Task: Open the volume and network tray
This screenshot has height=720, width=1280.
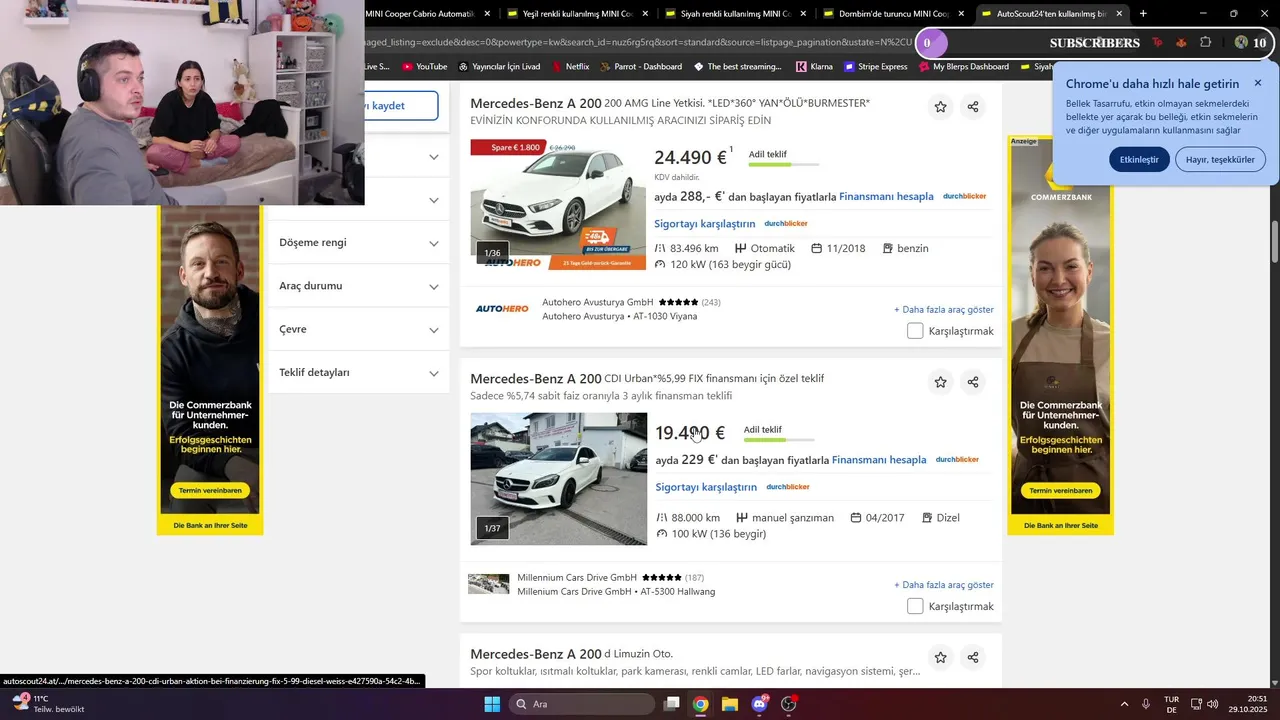Action: (1204, 704)
